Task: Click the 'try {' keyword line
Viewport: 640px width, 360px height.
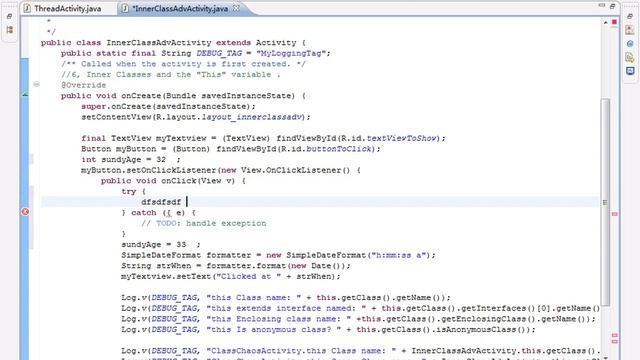Action: coord(133,191)
